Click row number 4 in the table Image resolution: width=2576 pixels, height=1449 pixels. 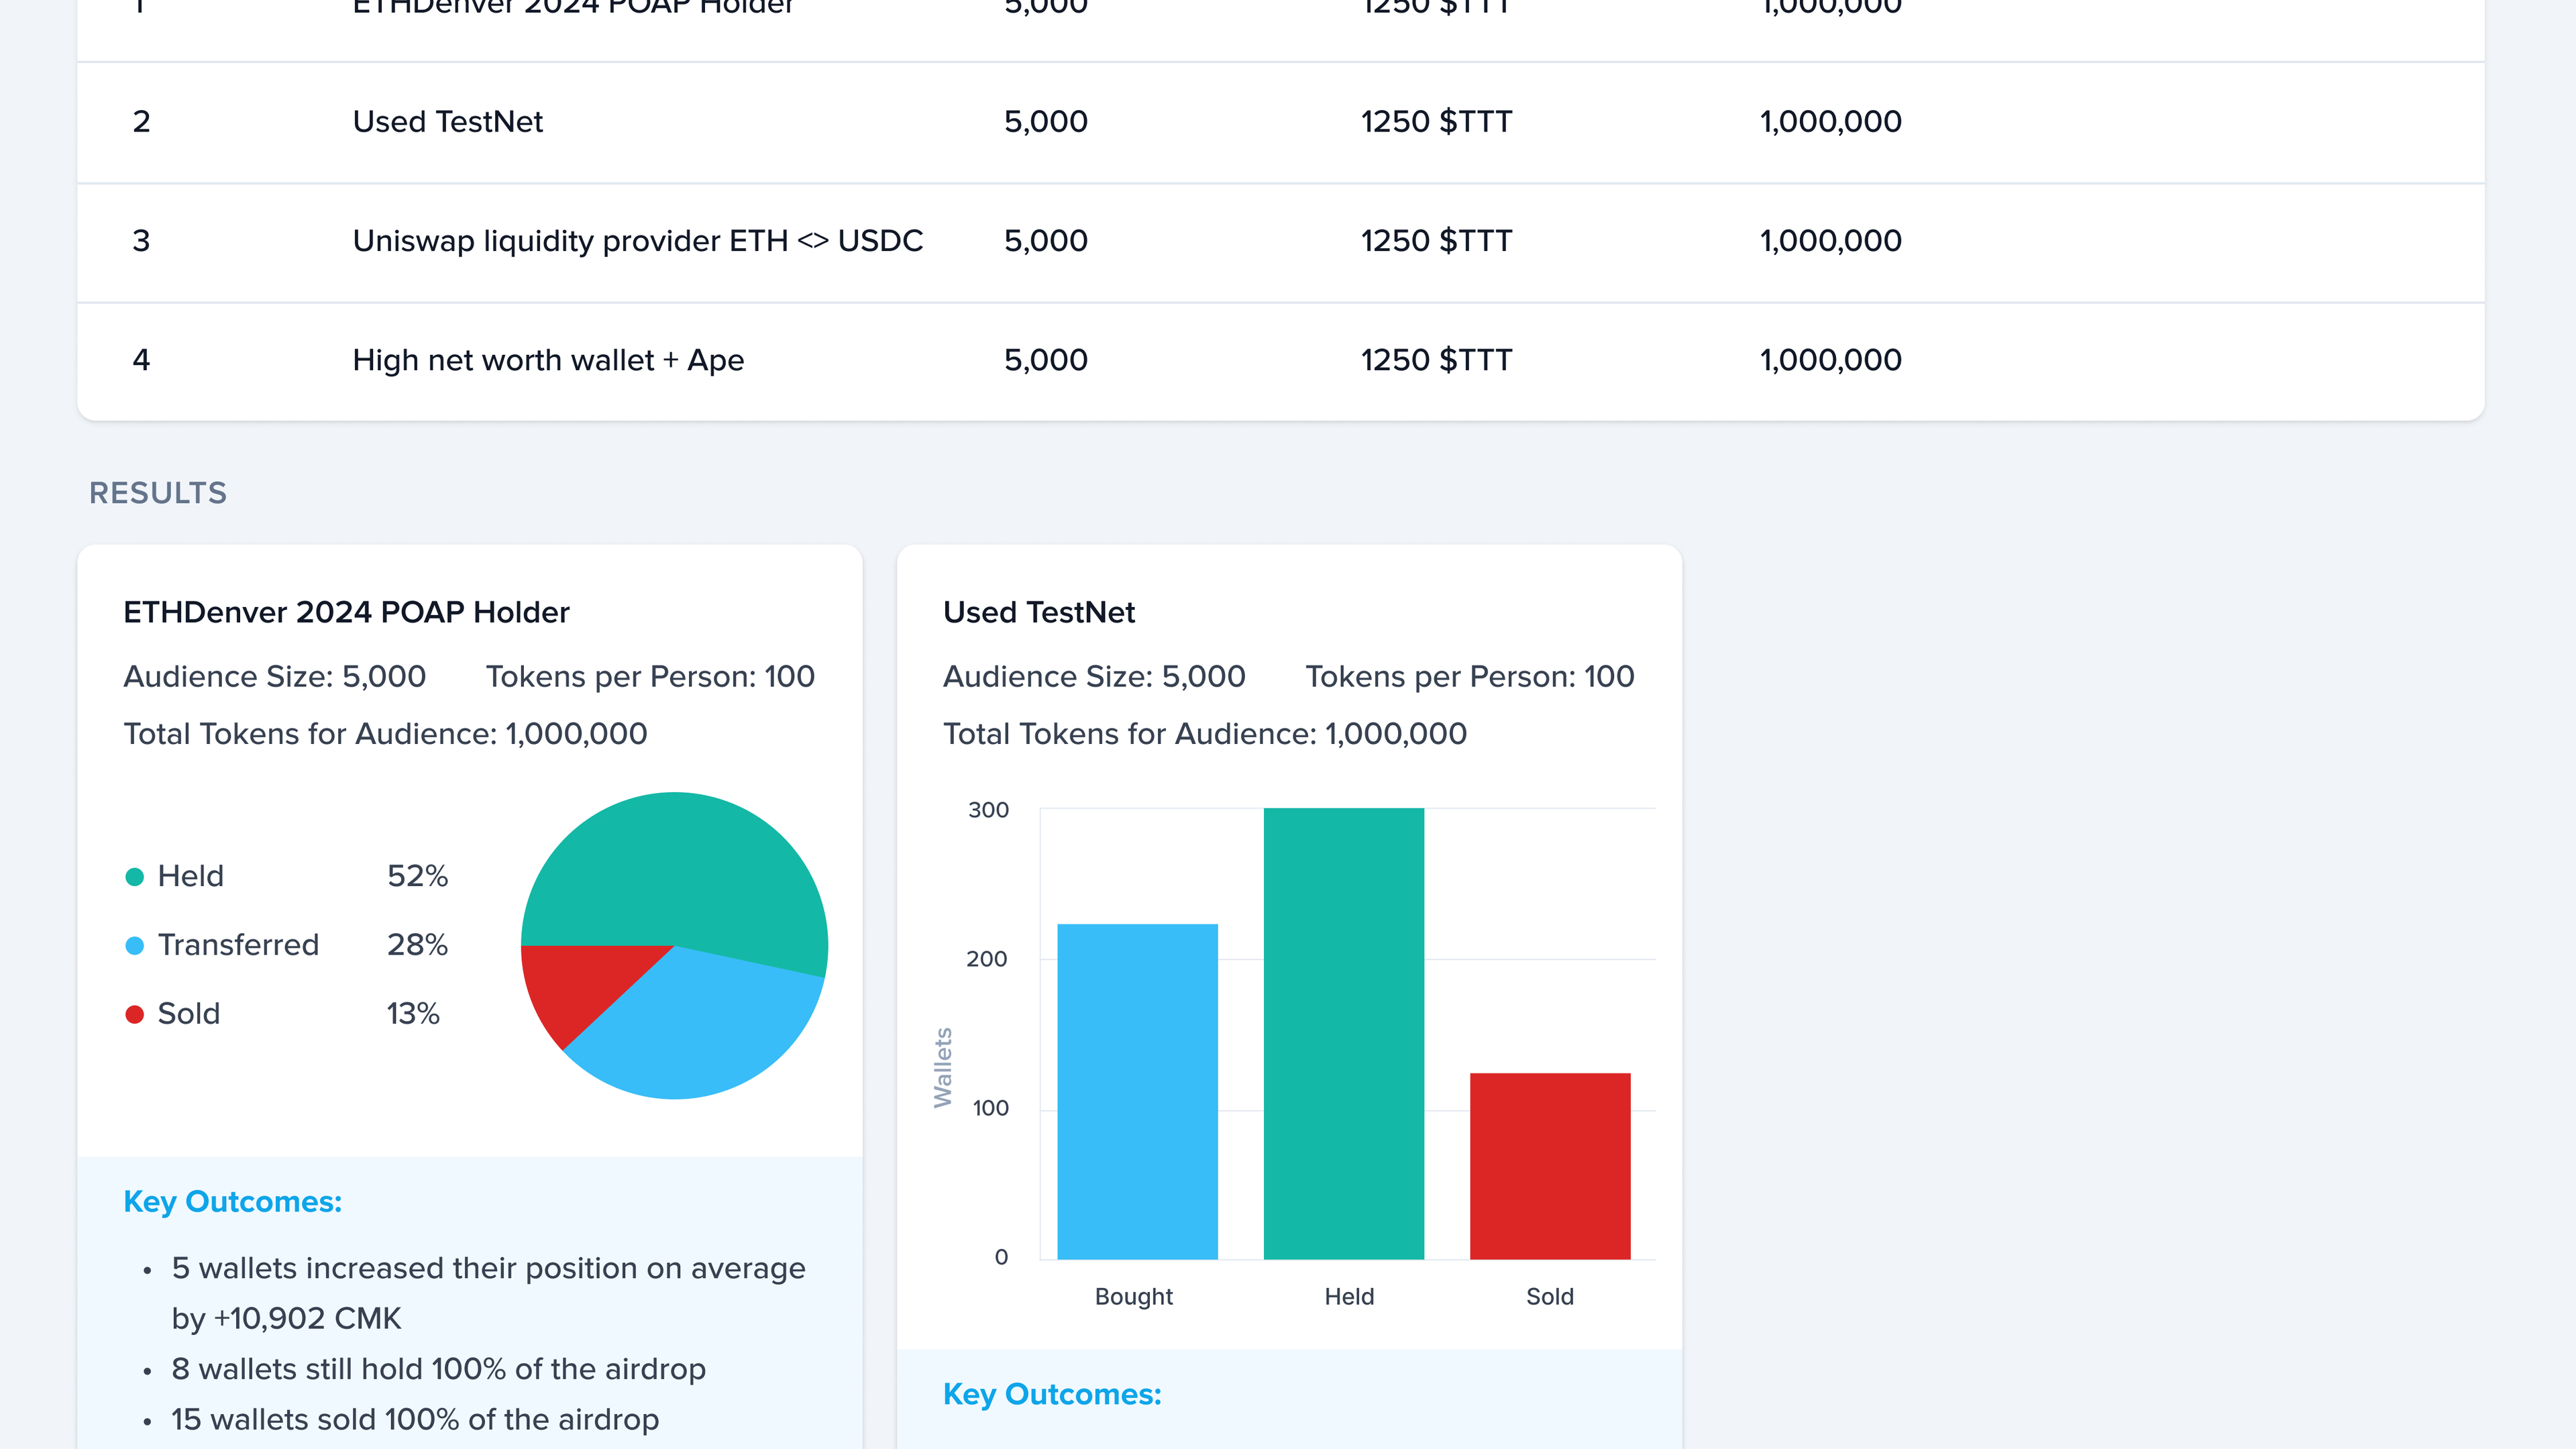pos(141,360)
